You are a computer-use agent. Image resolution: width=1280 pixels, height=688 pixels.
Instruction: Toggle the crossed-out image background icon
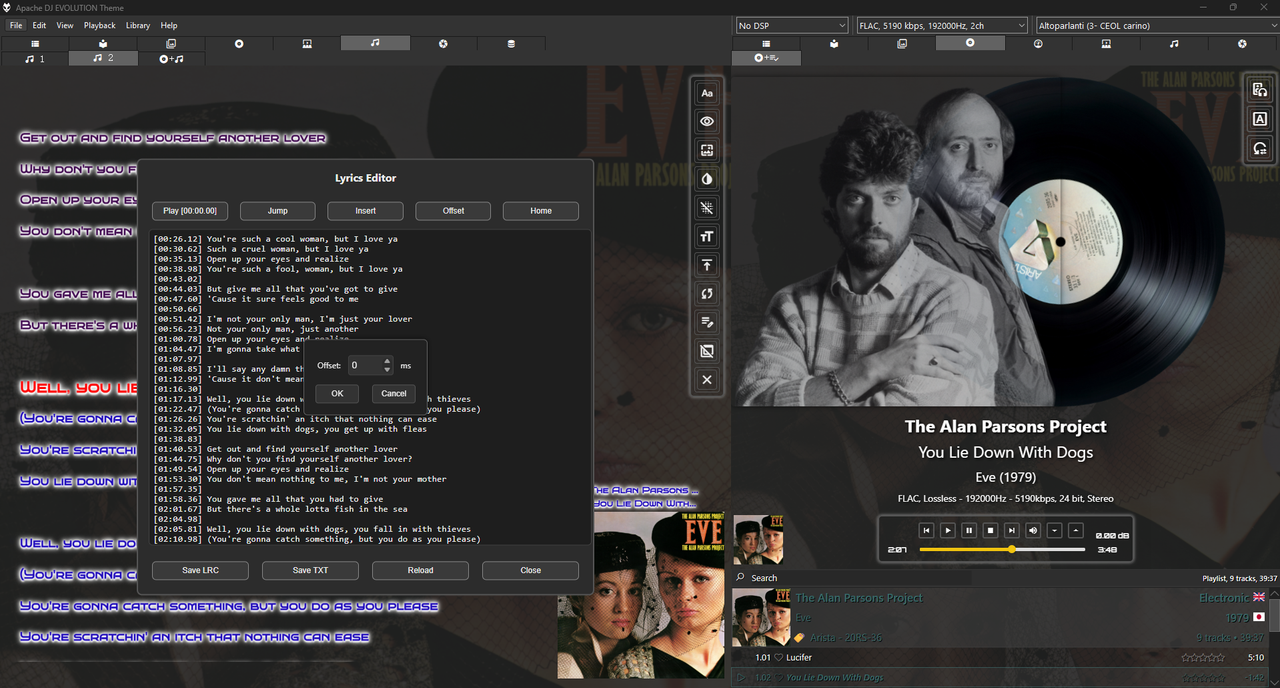[x=707, y=352]
